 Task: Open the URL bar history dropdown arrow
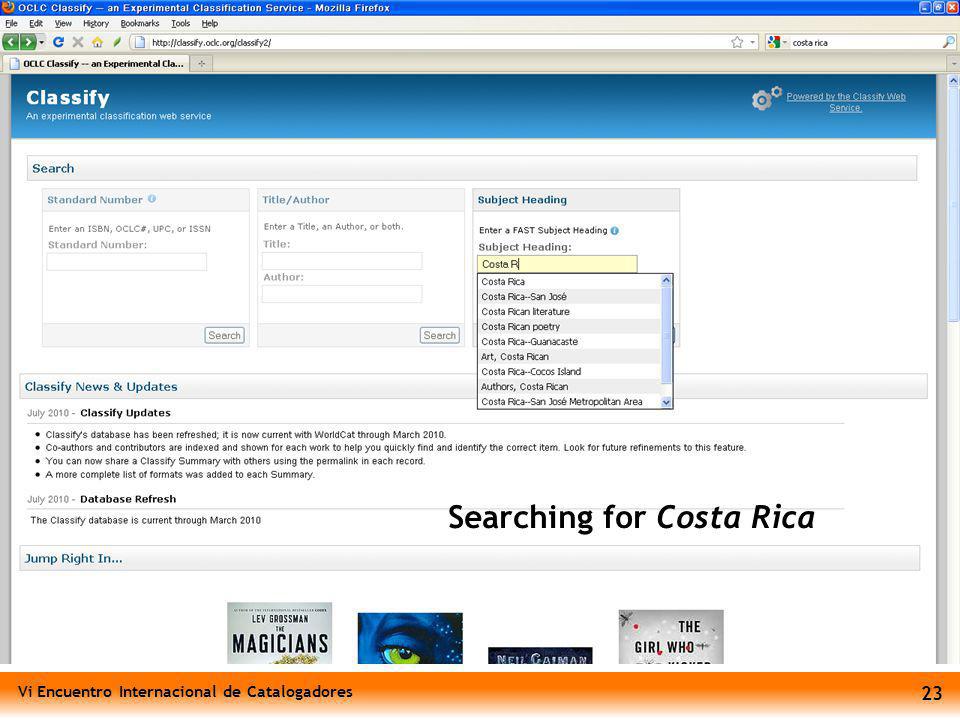coord(753,42)
